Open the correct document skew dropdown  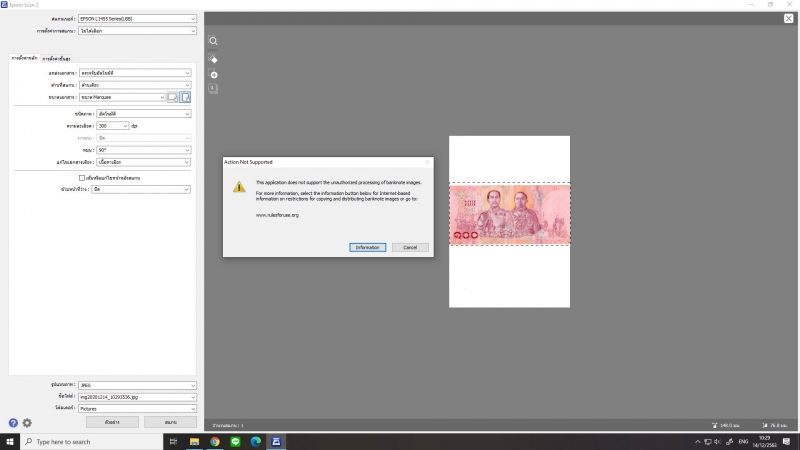point(144,162)
